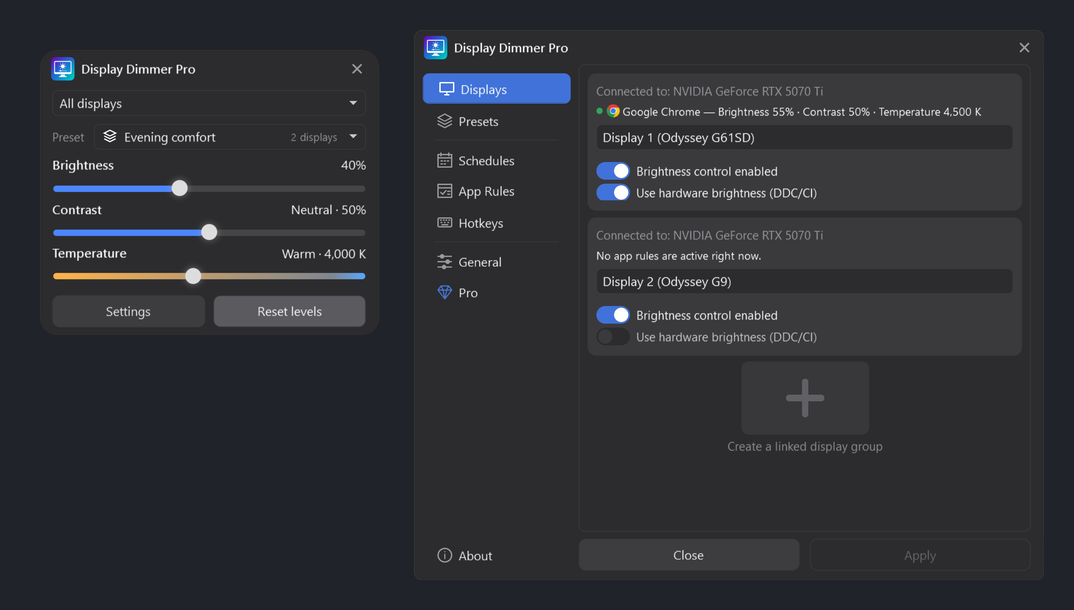This screenshot has height=610, width=1074.
Task: Click the Presets layers icon in sidebar
Action: point(445,121)
